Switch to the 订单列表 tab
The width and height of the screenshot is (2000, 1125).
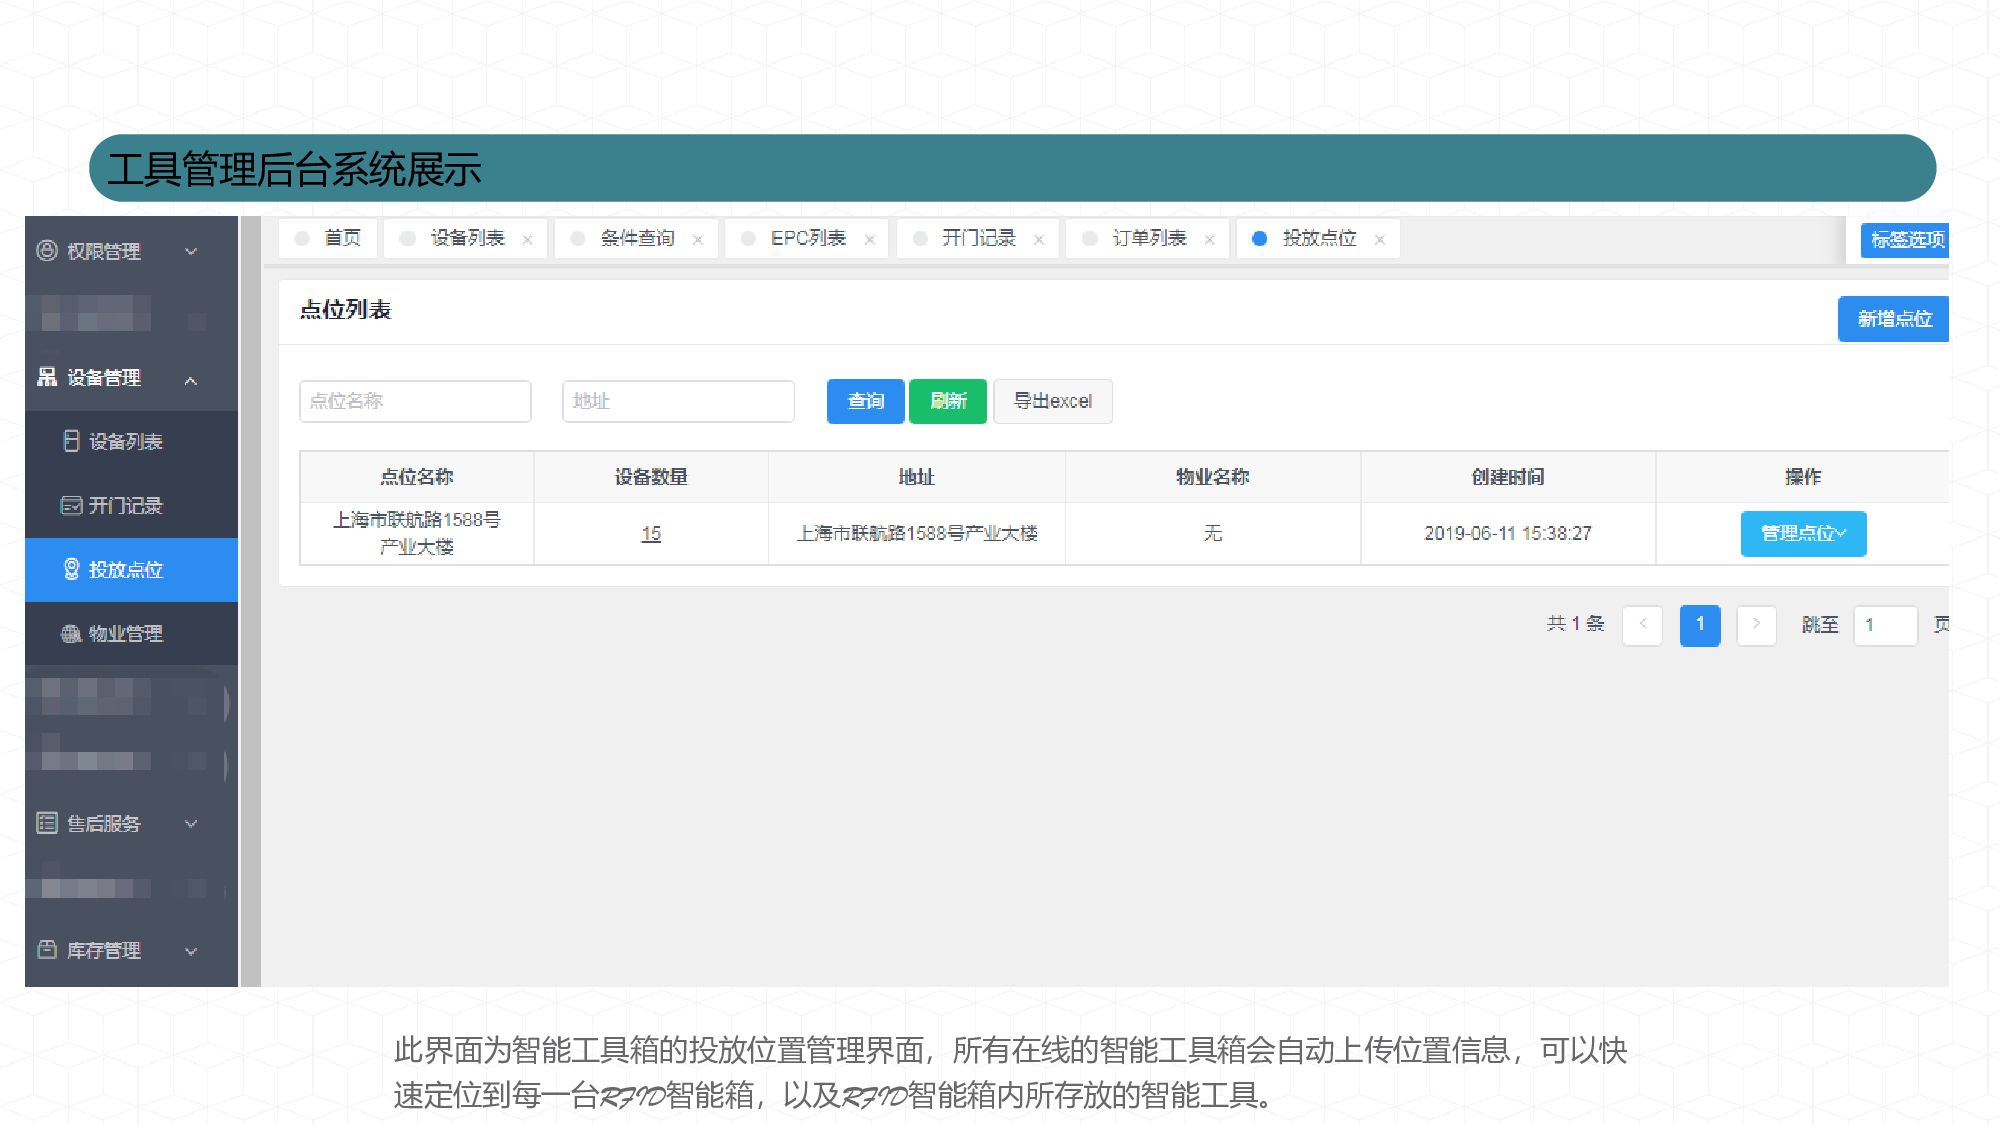[x=1148, y=238]
